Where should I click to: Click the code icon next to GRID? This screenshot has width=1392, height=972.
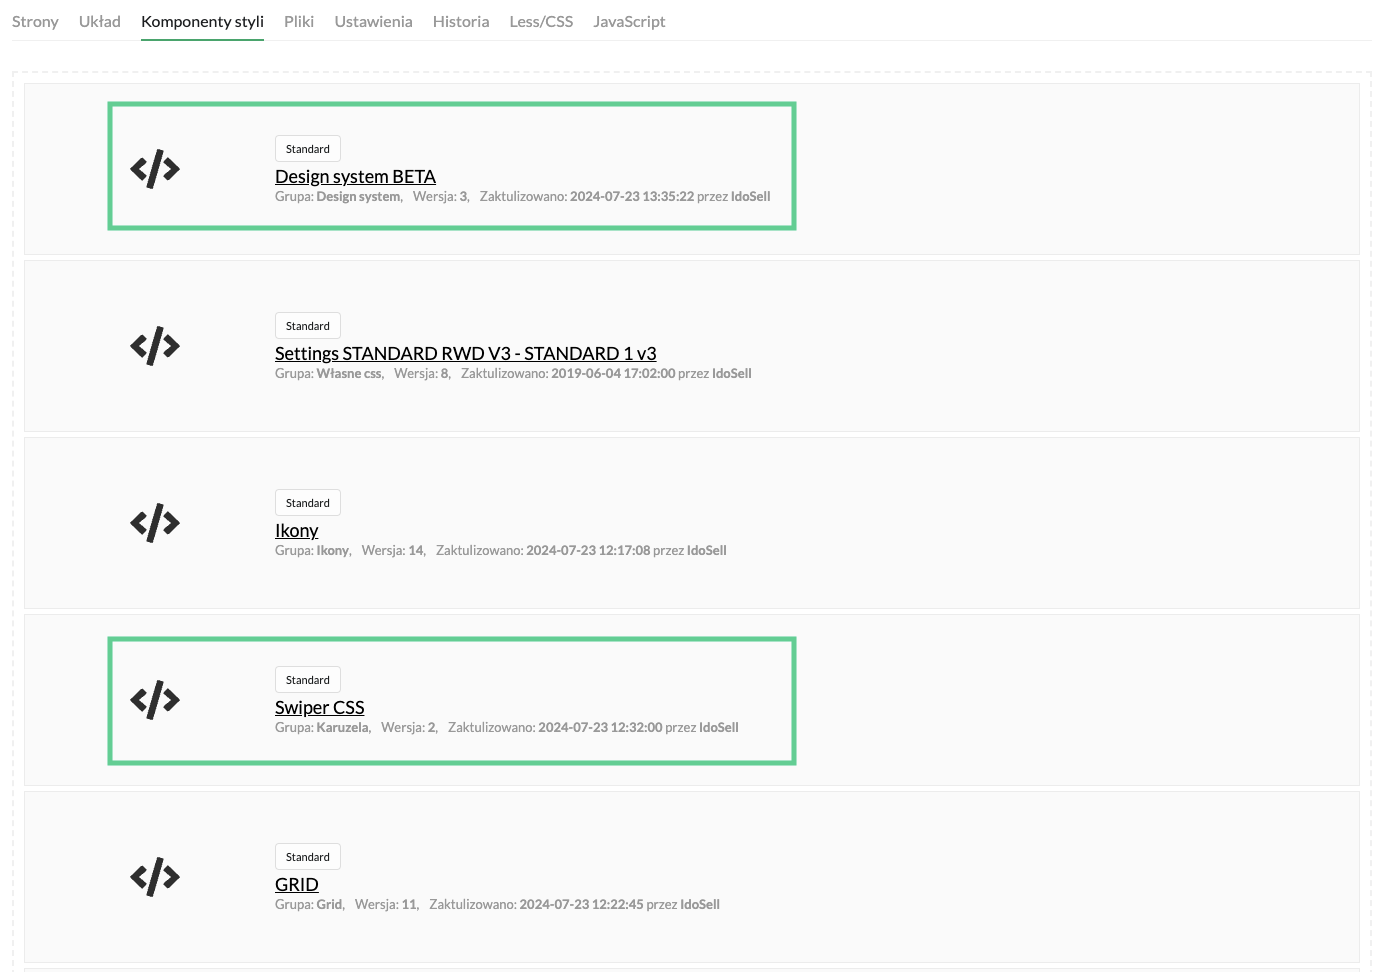pyautogui.click(x=154, y=877)
